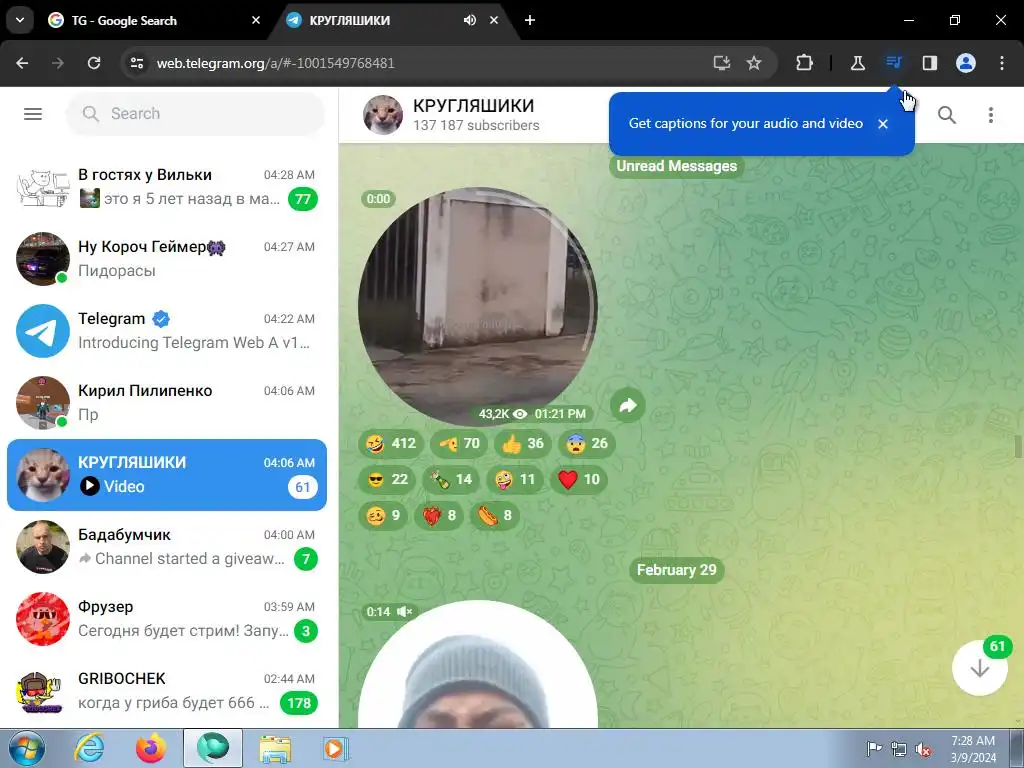Open chat Фрузер

(167, 618)
